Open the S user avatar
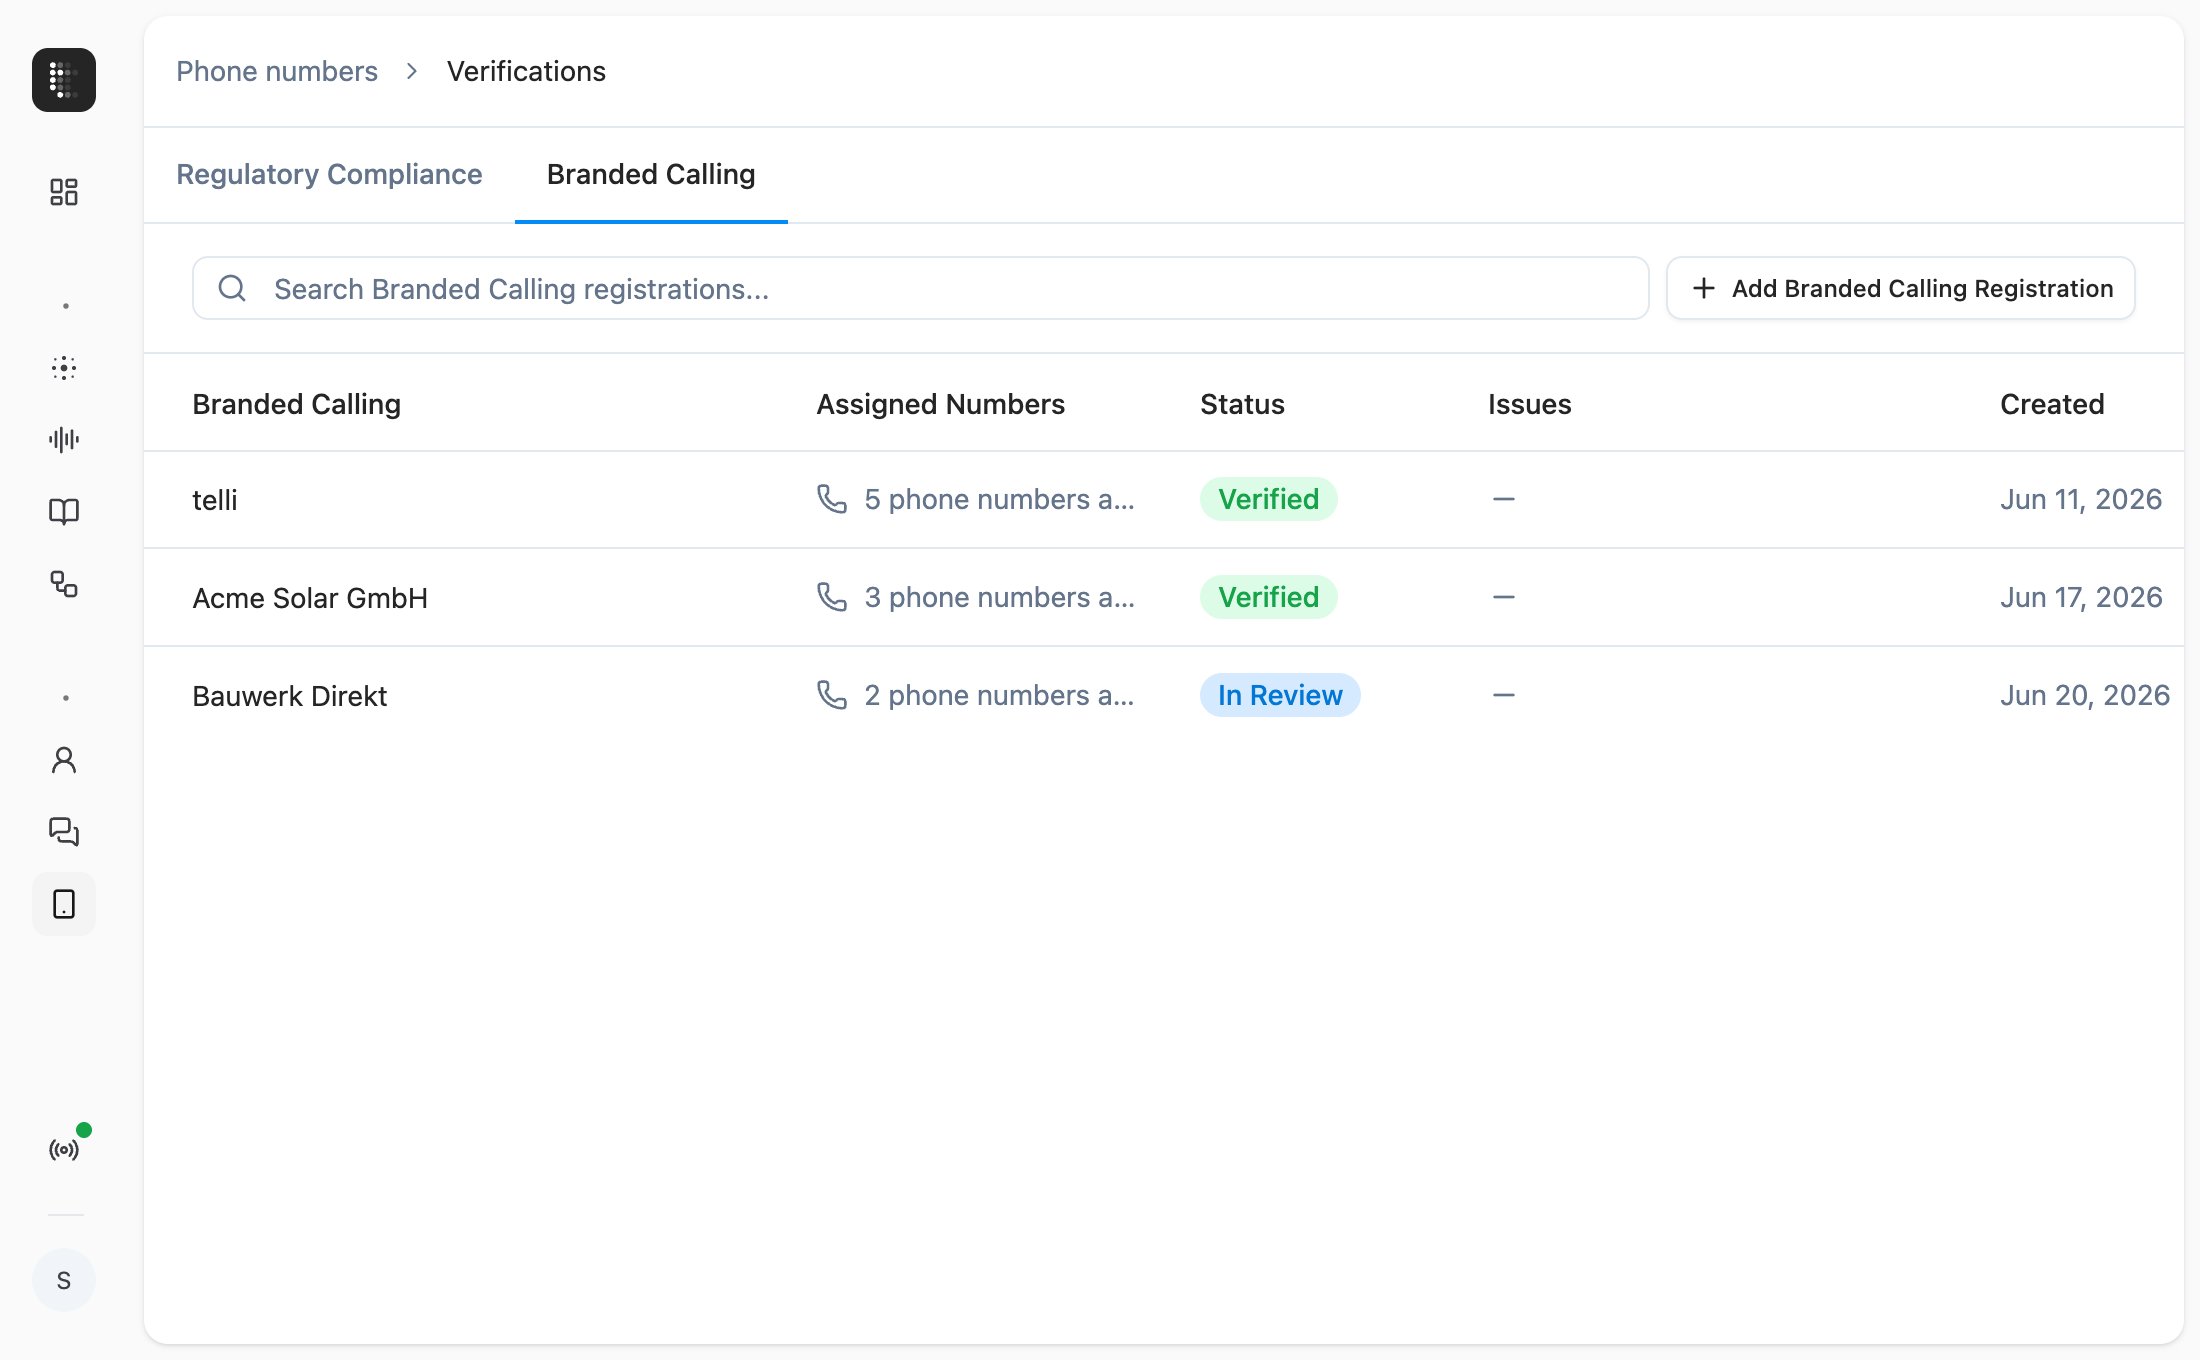2200x1360 pixels. coord(64,1280)
